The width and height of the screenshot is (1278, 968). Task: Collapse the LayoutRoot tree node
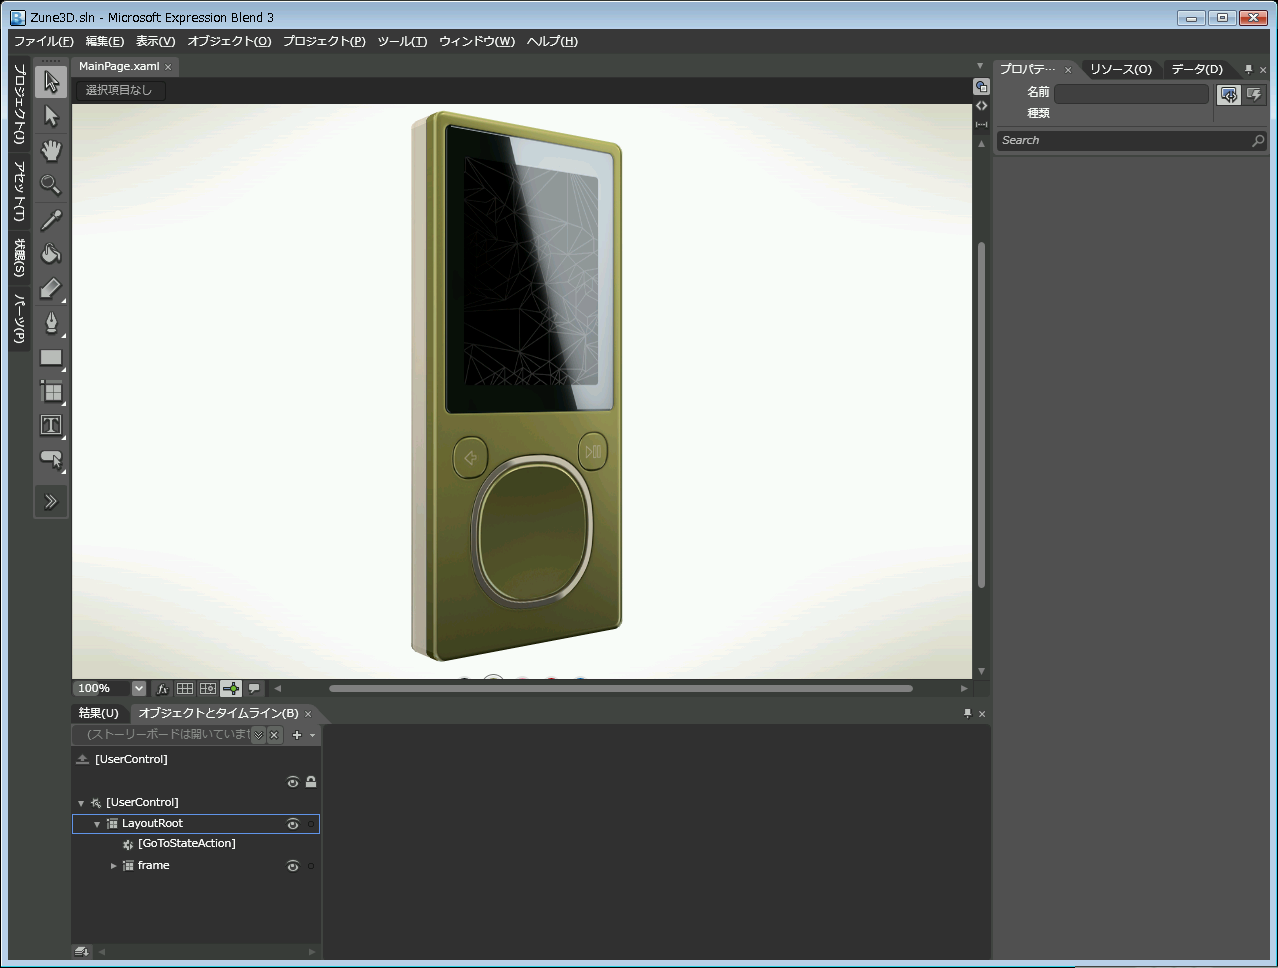point(97,824)
